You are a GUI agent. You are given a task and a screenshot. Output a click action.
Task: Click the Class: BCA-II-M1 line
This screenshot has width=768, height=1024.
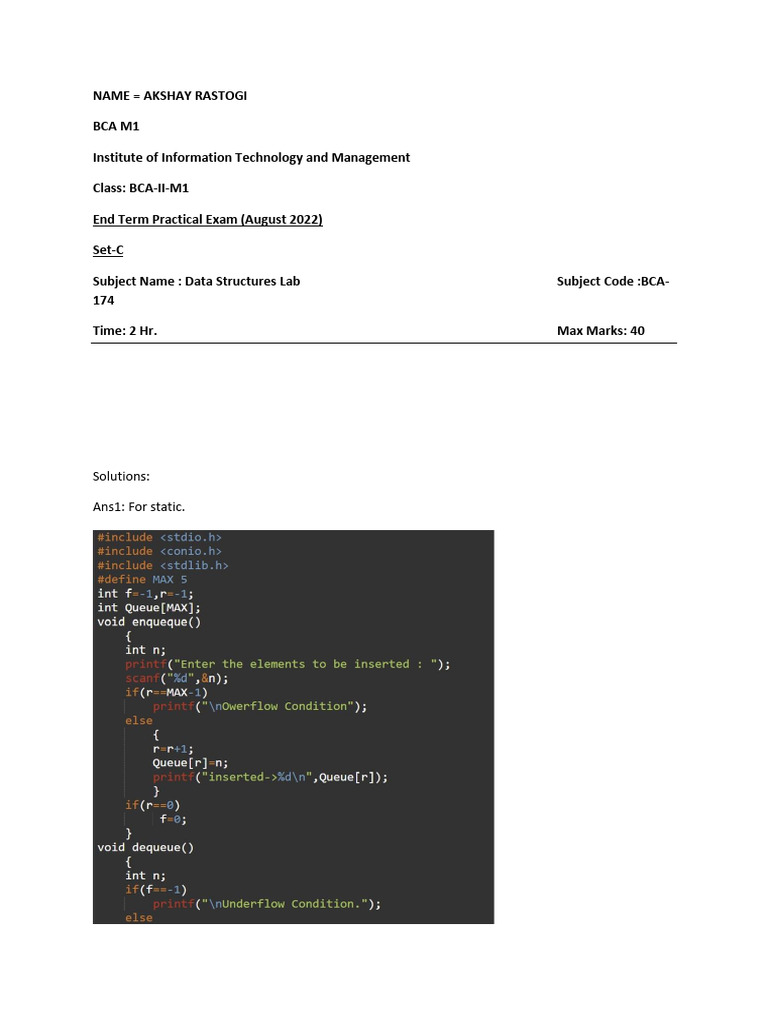140,188
